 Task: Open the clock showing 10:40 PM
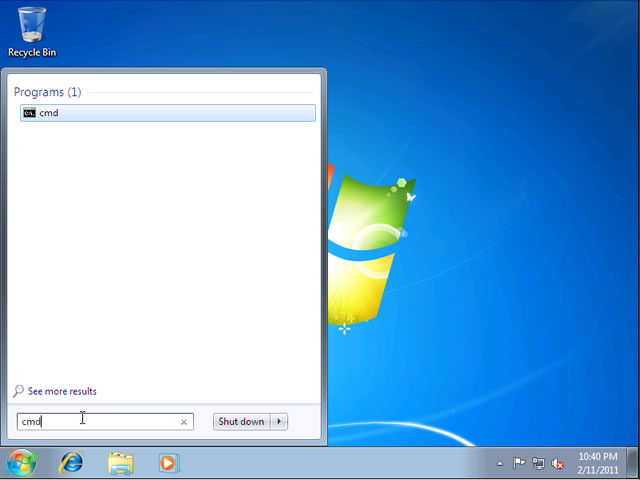(598, 463)
